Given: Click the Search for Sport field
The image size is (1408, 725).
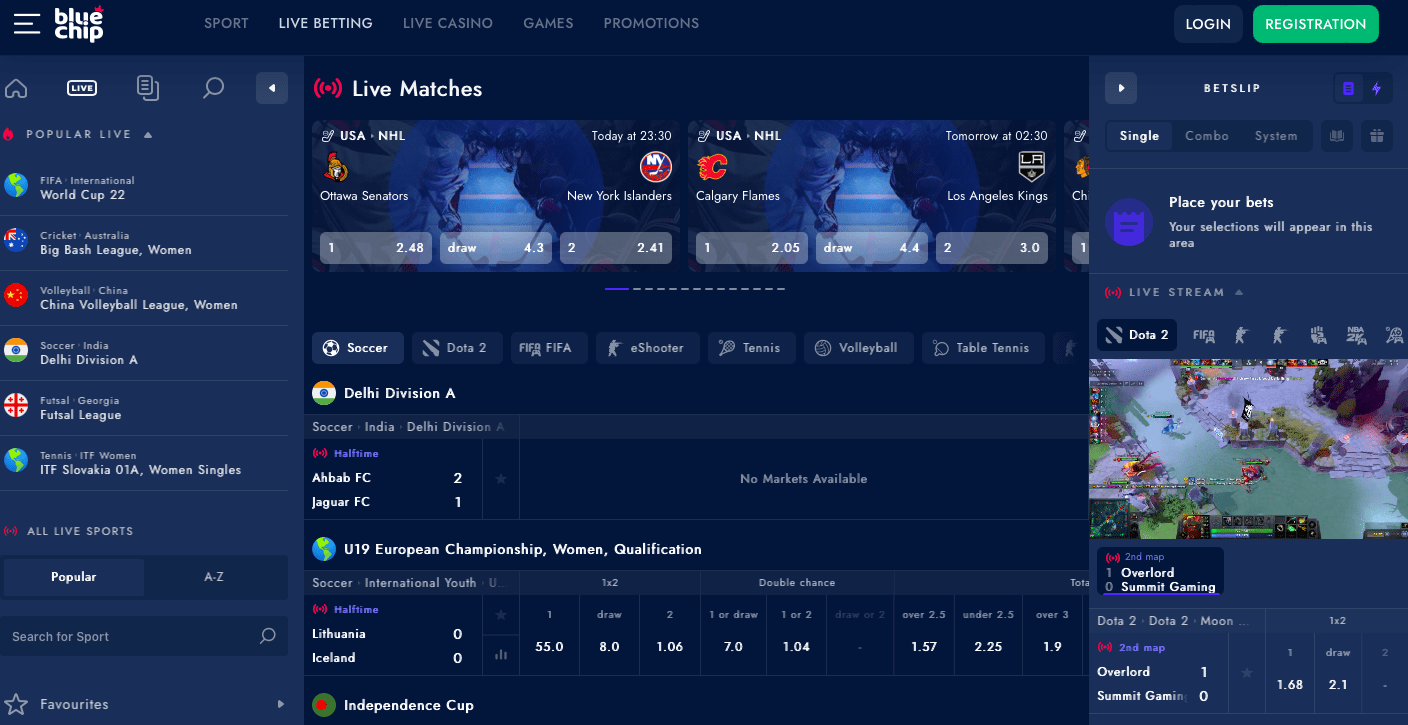Looking at the screenshot, I should click(144, 636).
